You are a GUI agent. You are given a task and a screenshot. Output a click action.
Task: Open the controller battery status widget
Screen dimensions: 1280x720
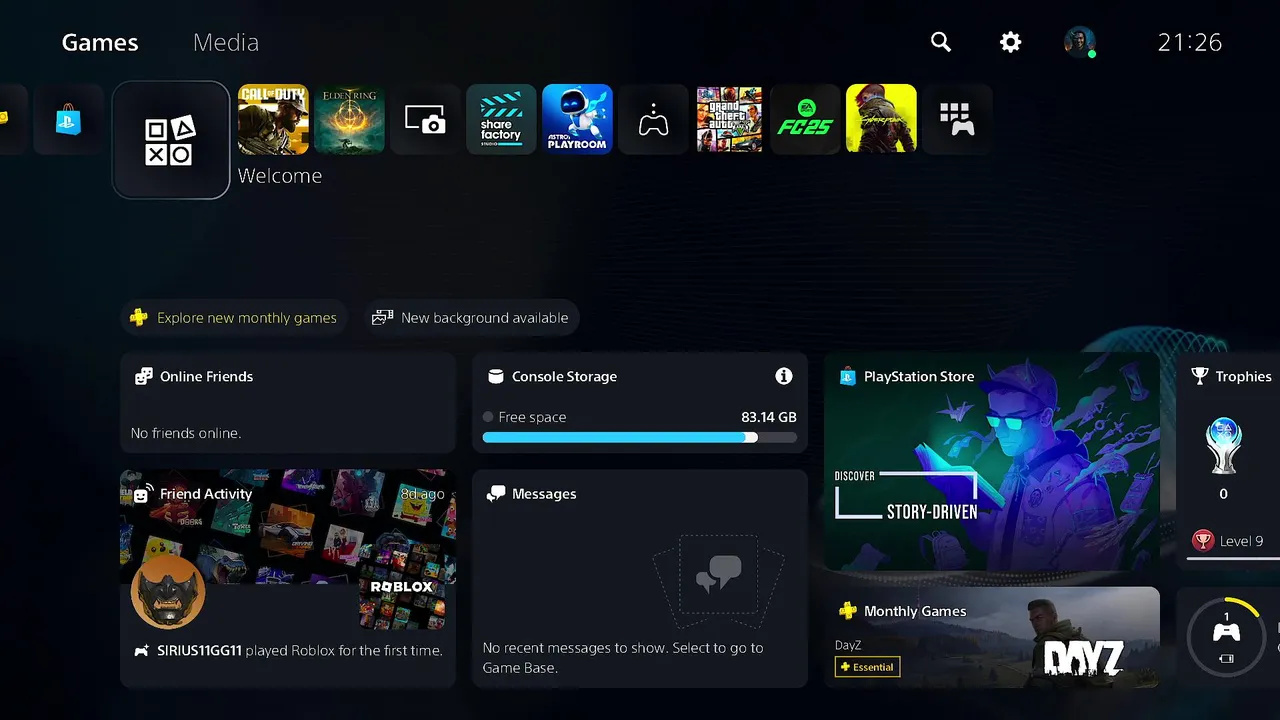tap(1227, 637)
